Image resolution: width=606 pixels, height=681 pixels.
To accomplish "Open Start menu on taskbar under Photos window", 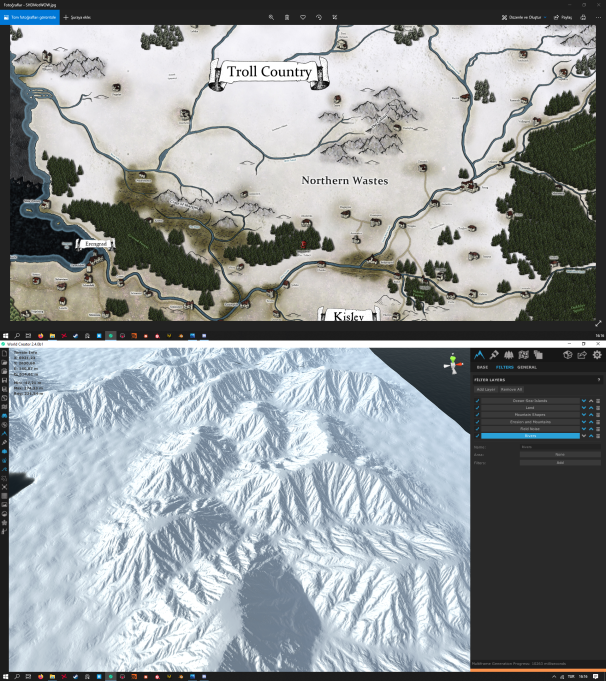I will coord(5,336).
